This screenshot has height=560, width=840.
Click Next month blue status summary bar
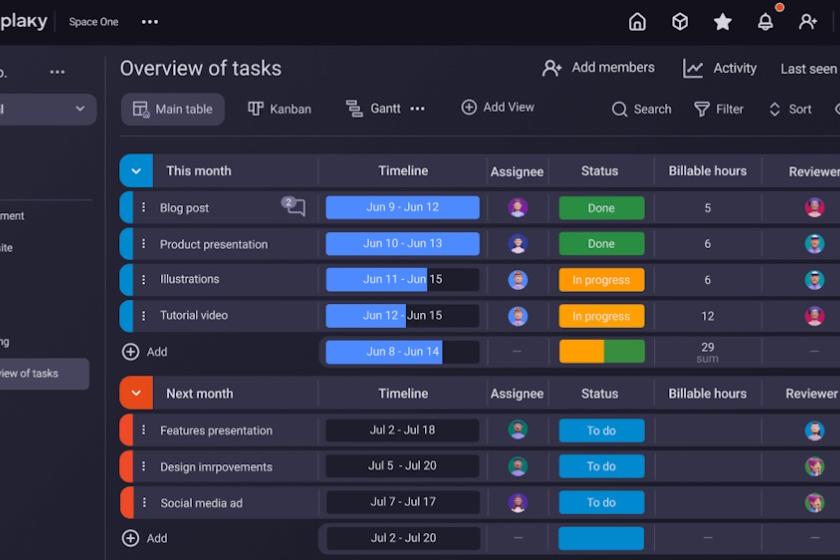click(602, 538)
